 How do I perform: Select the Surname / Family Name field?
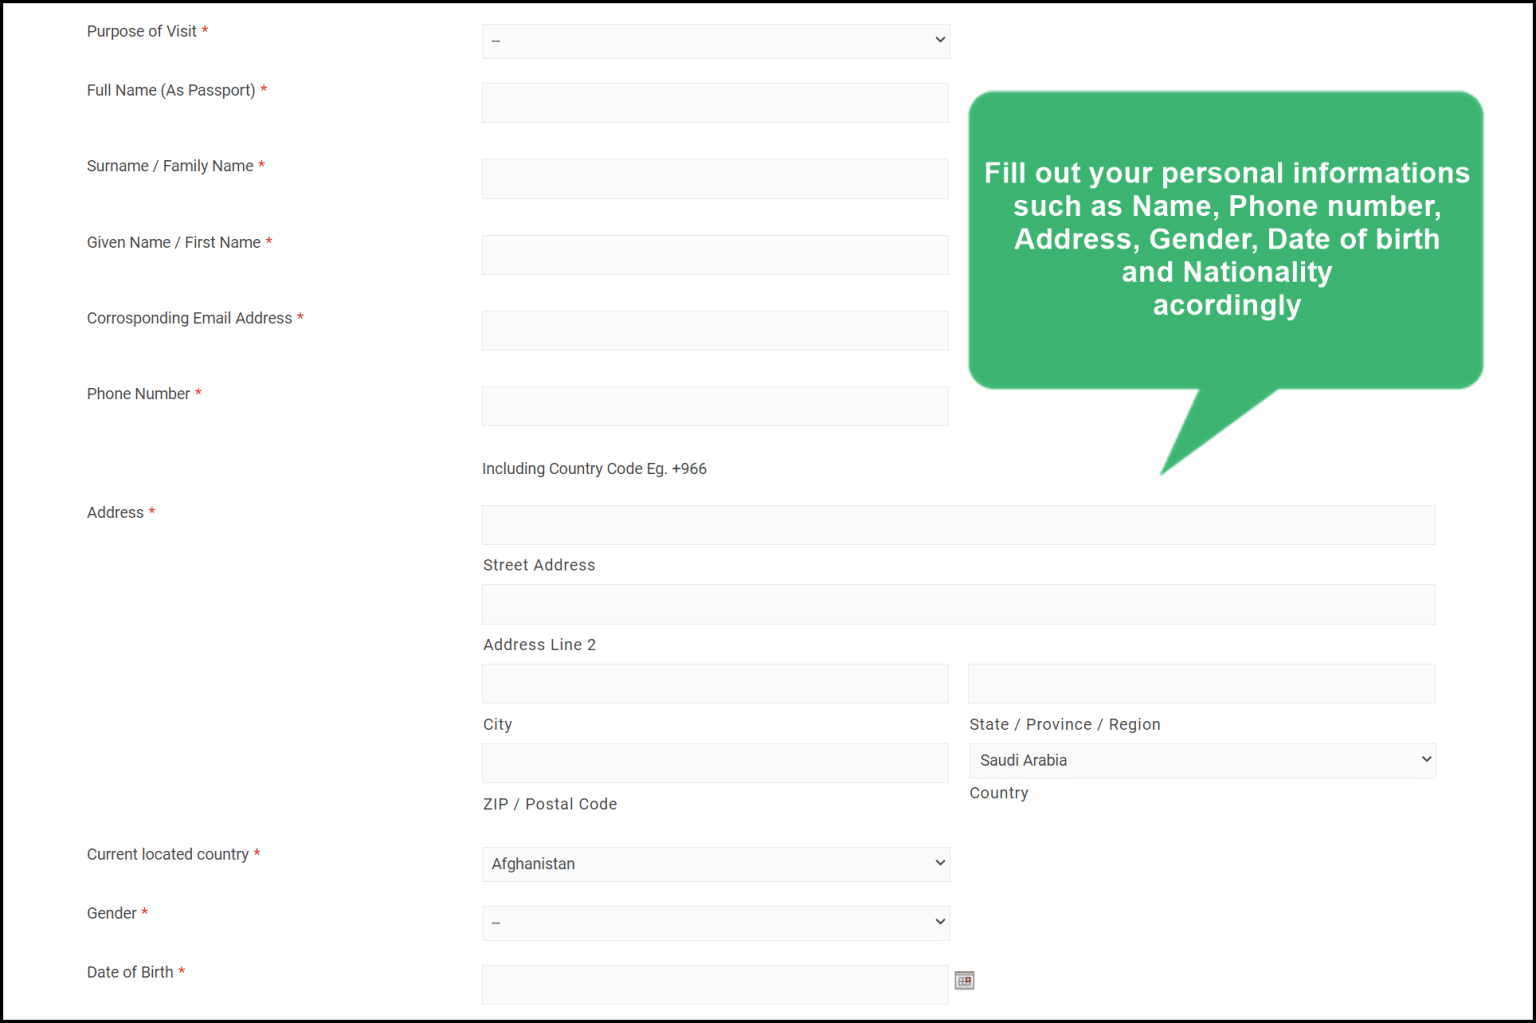coord(714,178)
